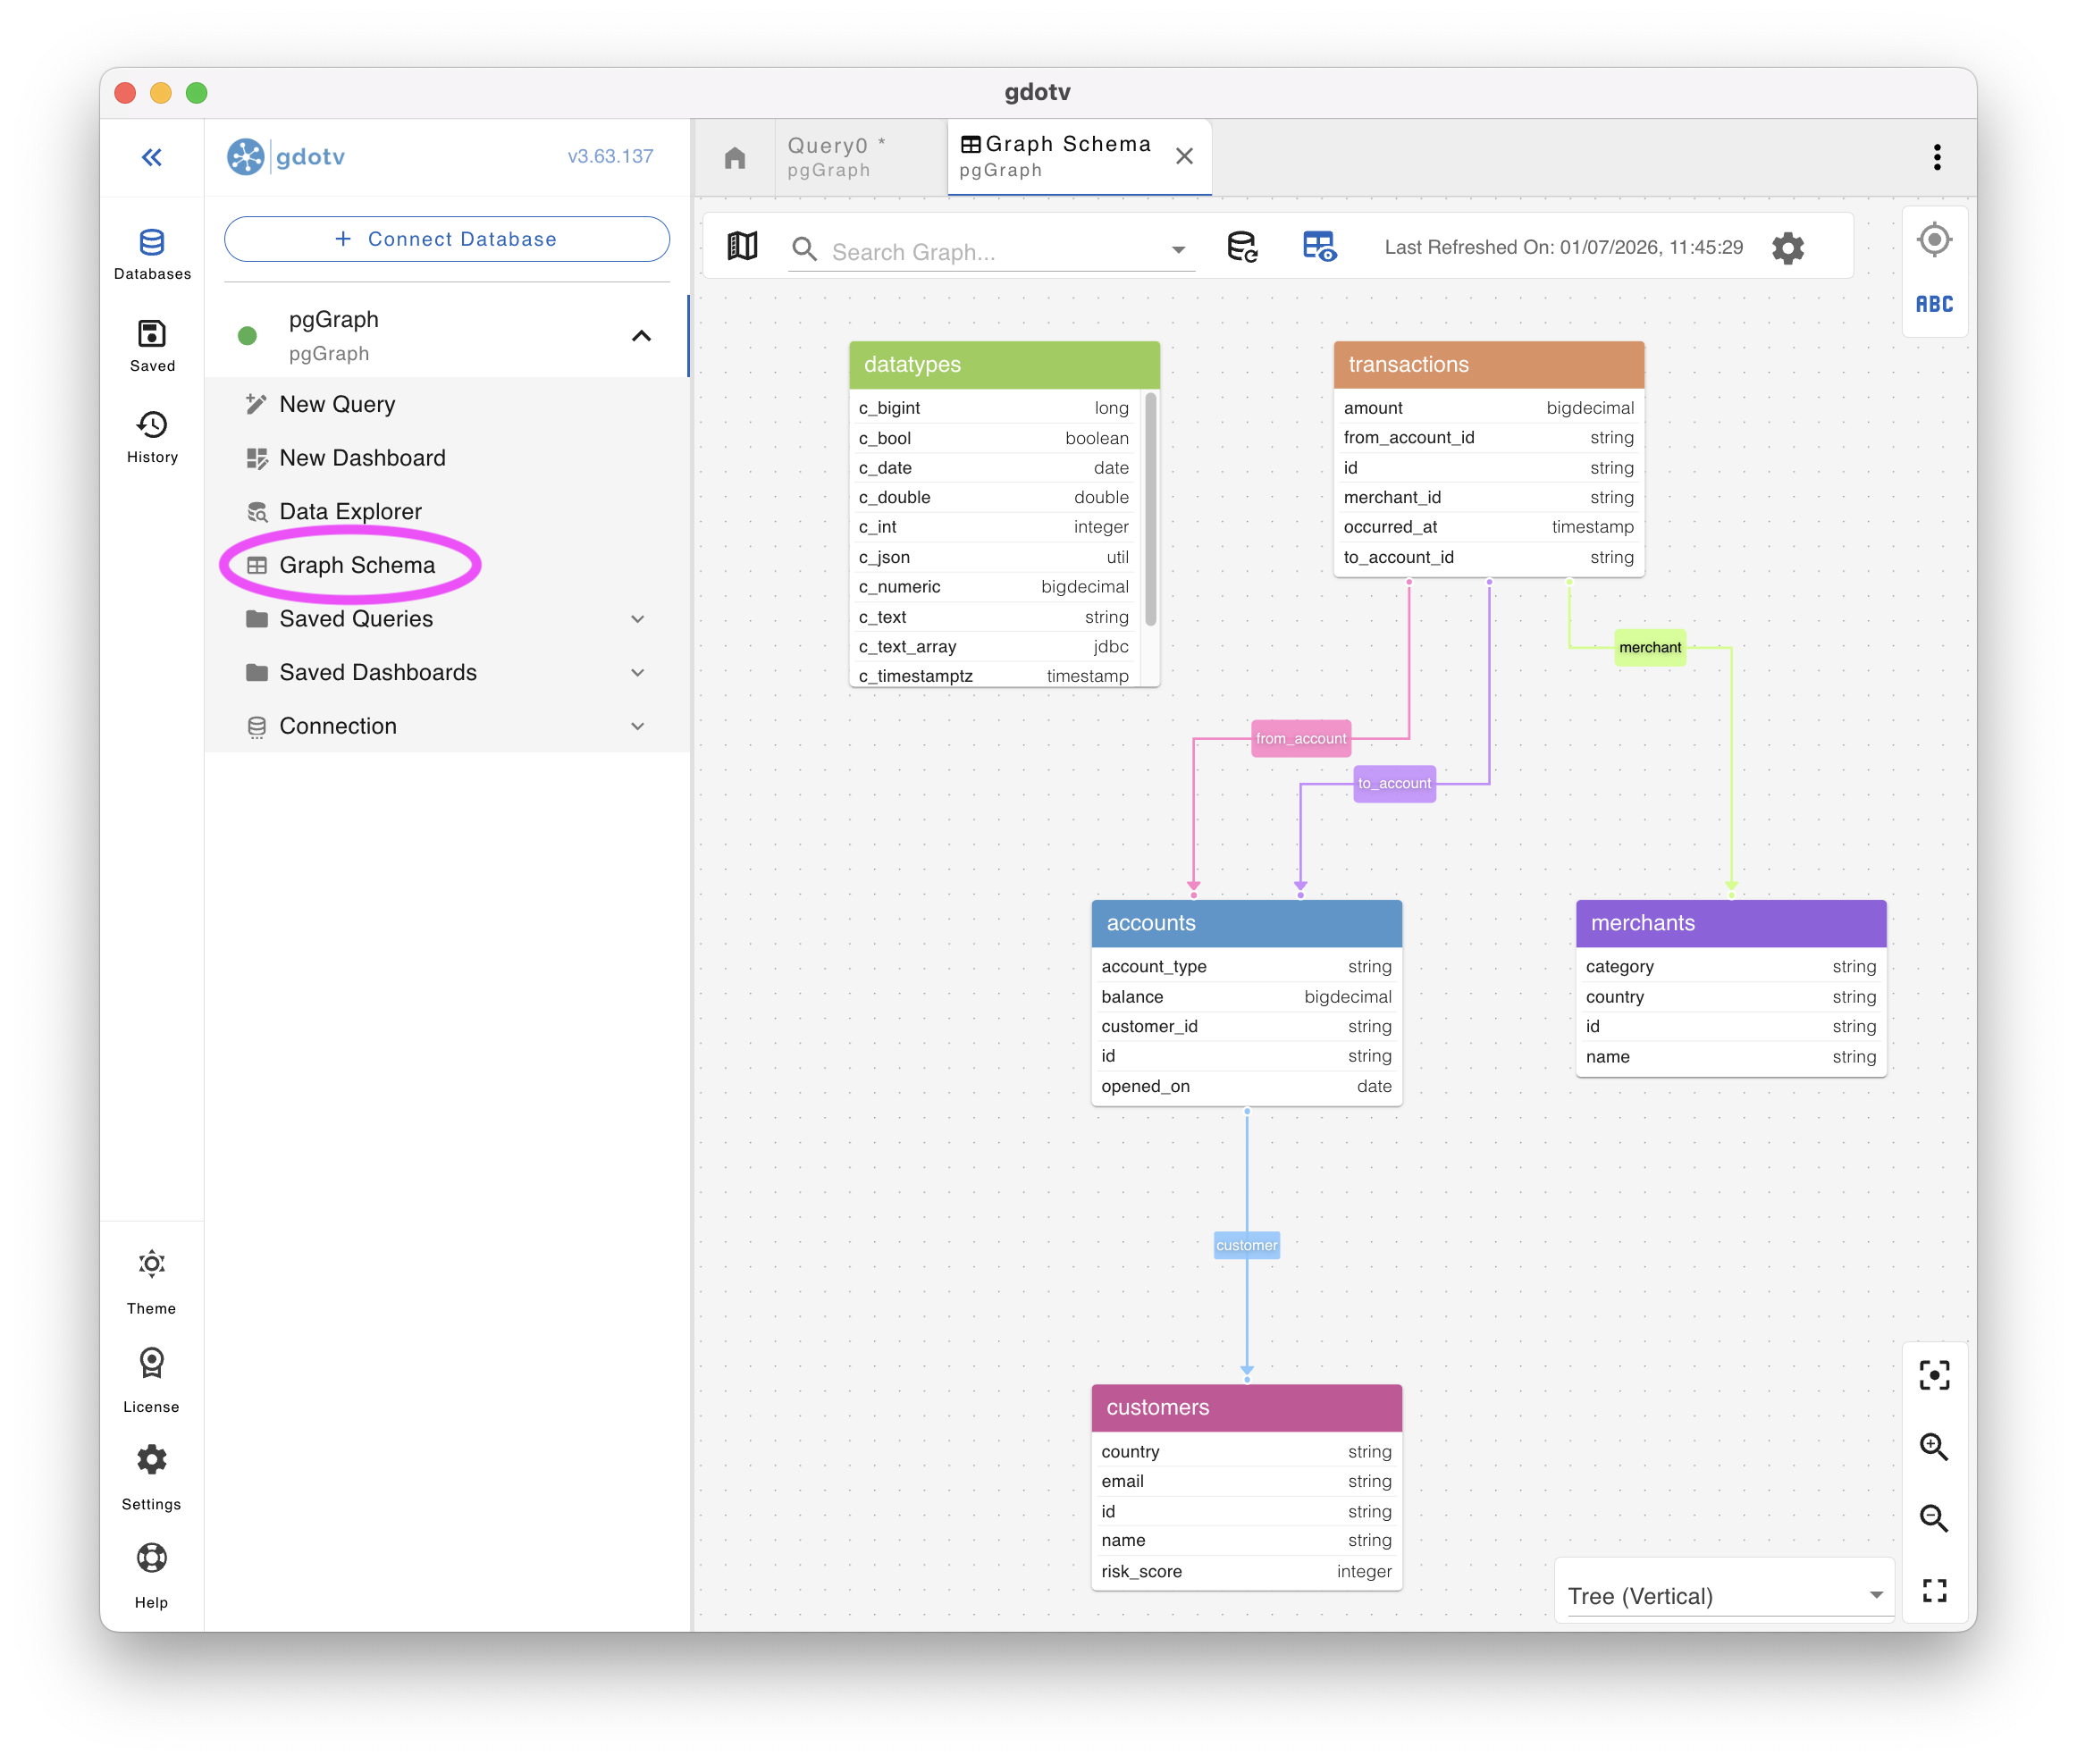Click the c_bigint row in datatypes
The width and height of the screenshot is (2077, 1764).
pyautogui.click(x=994, y=408)
